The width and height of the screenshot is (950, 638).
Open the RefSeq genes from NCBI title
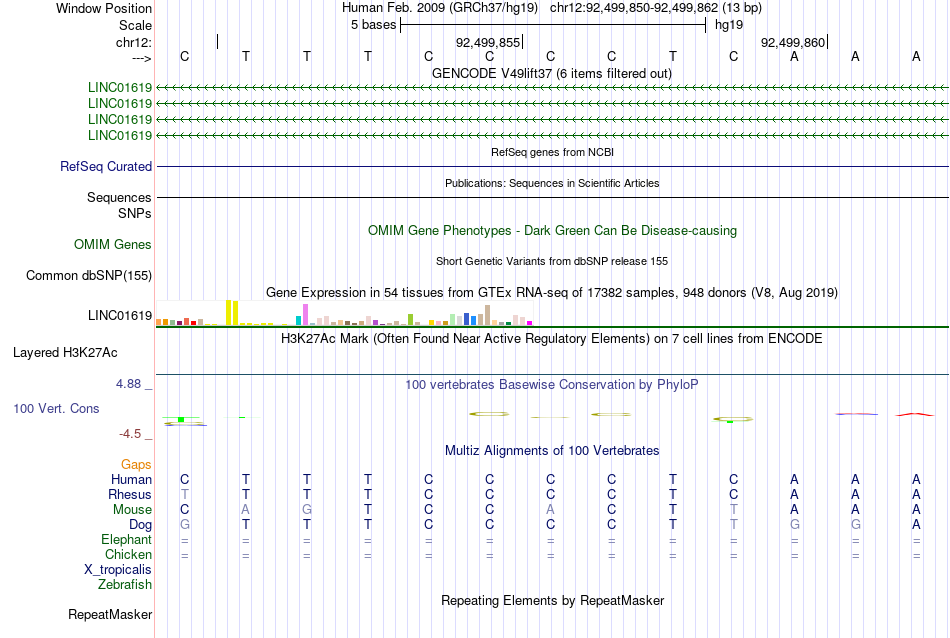(552, 152)
